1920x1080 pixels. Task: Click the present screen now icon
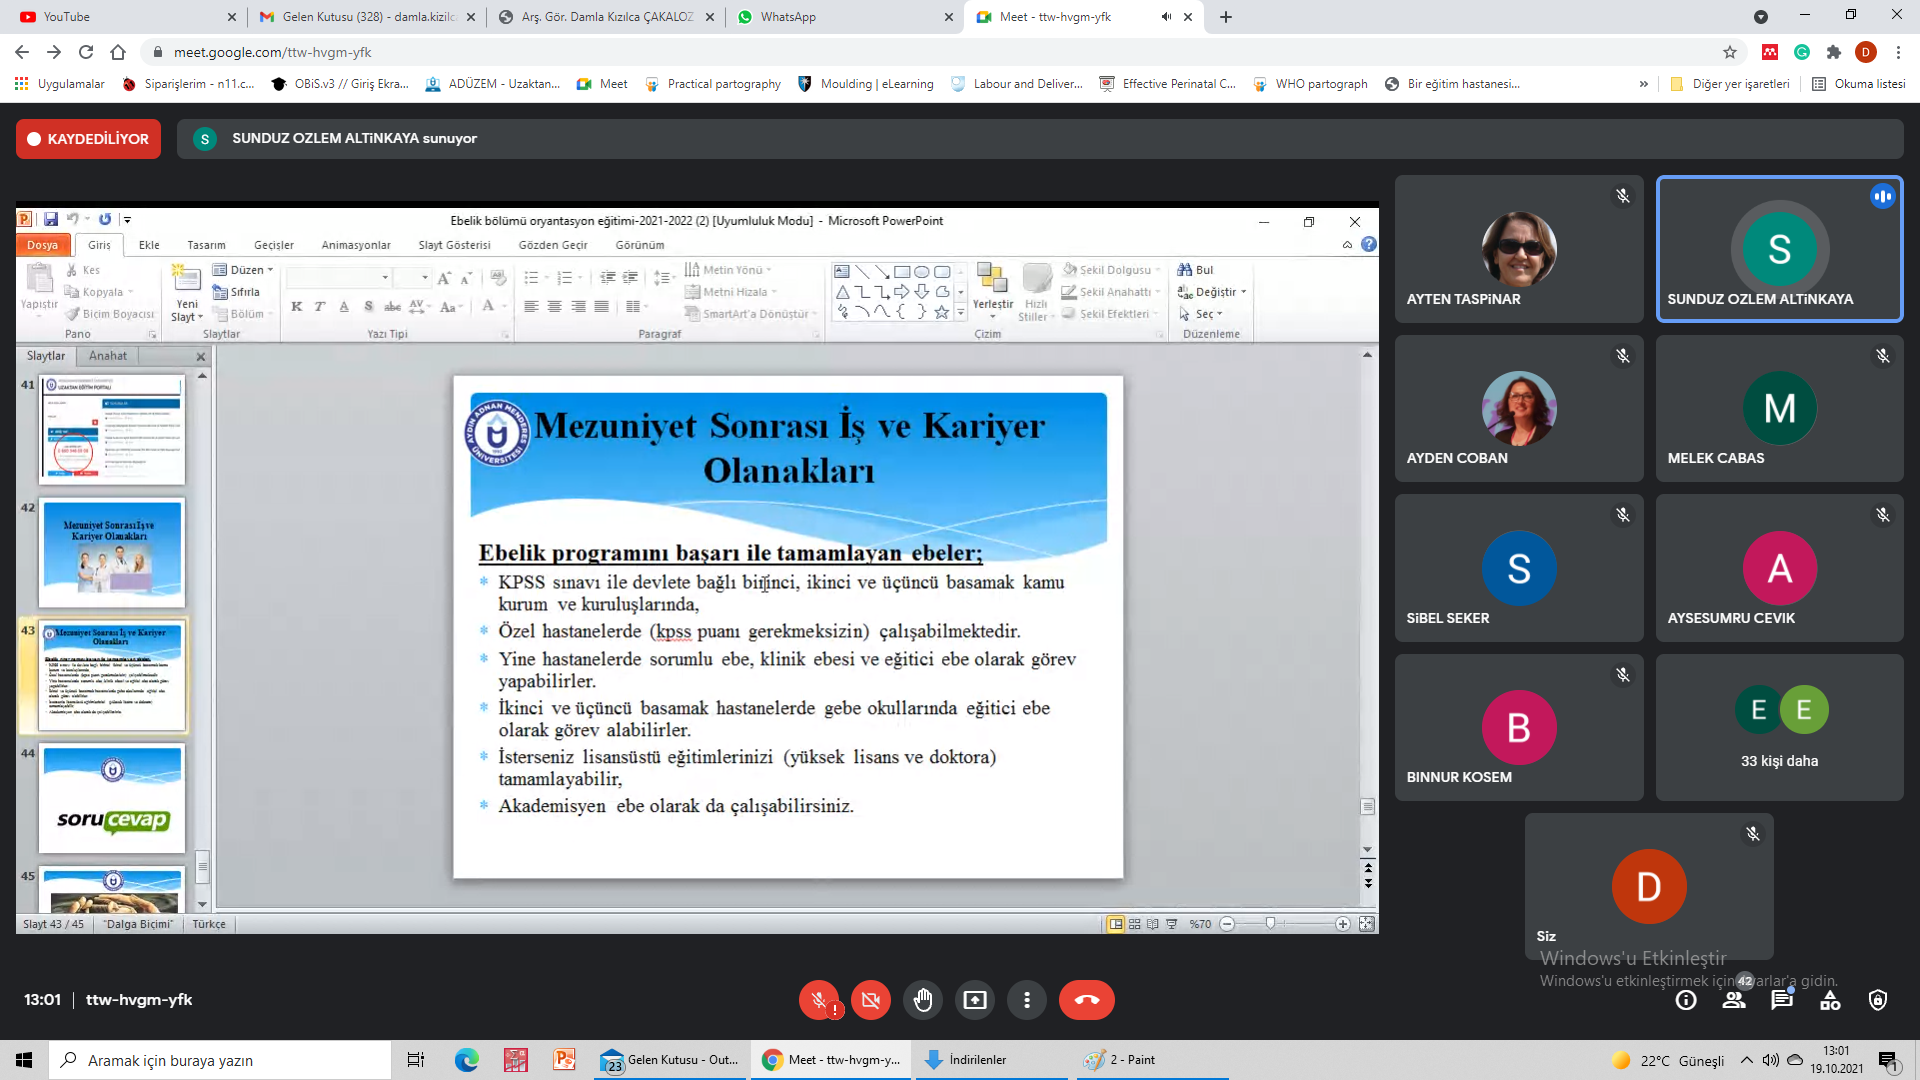coord(975,1000)
